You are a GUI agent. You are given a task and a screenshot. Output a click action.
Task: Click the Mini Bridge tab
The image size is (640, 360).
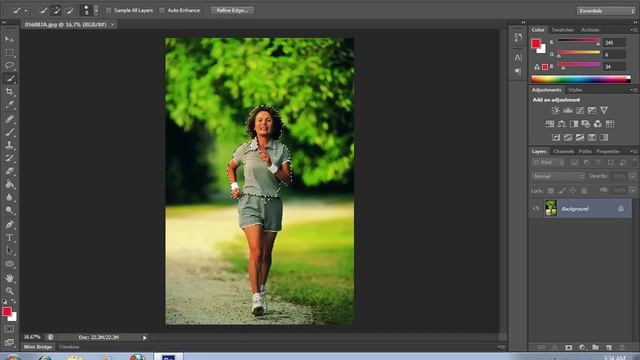click(38, 347)
